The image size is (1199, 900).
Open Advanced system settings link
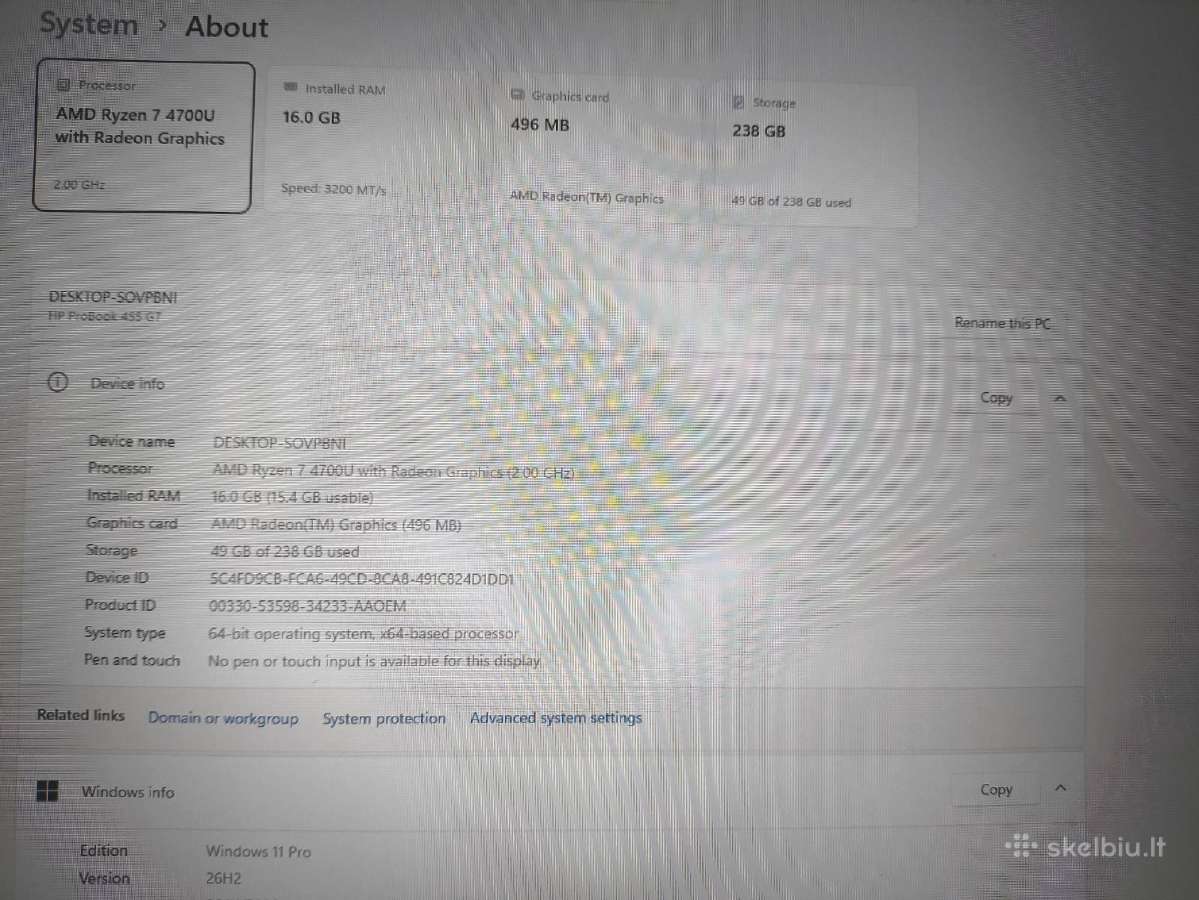point(556,719)
